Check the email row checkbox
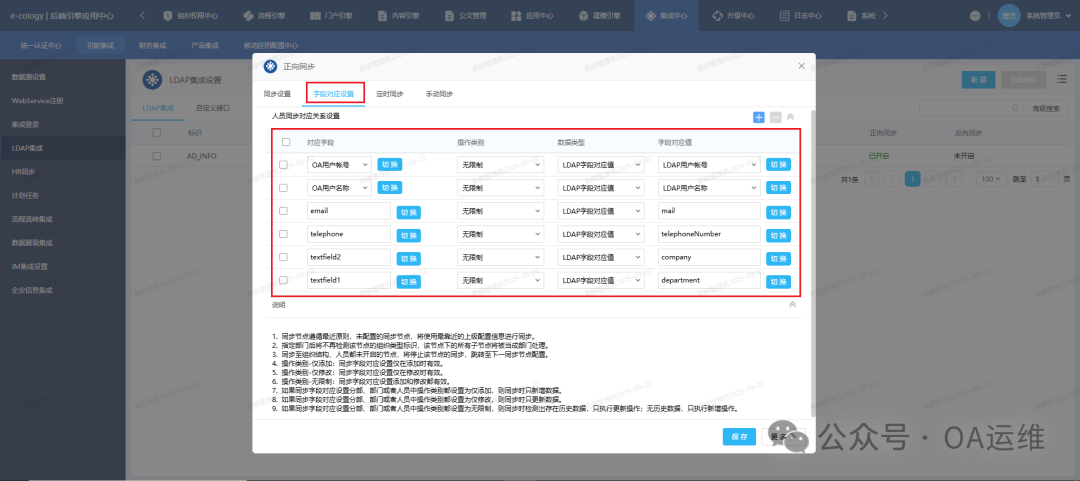Screen dimensions: 1080x481 point(284,211)
